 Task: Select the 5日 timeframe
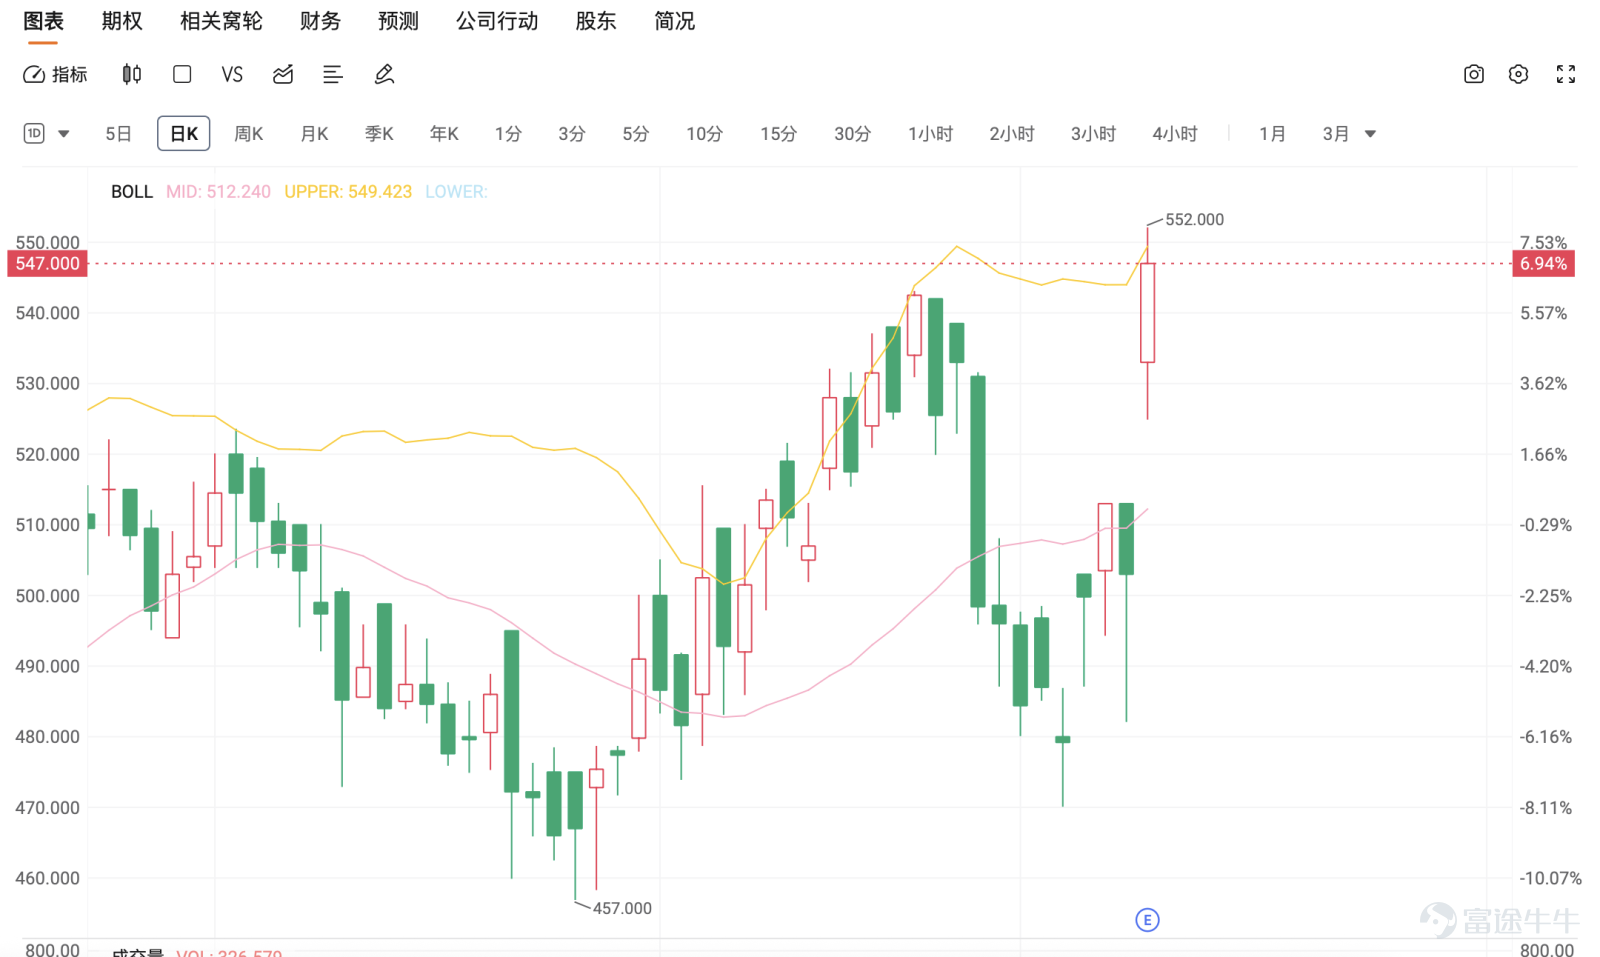coord(118,134)
